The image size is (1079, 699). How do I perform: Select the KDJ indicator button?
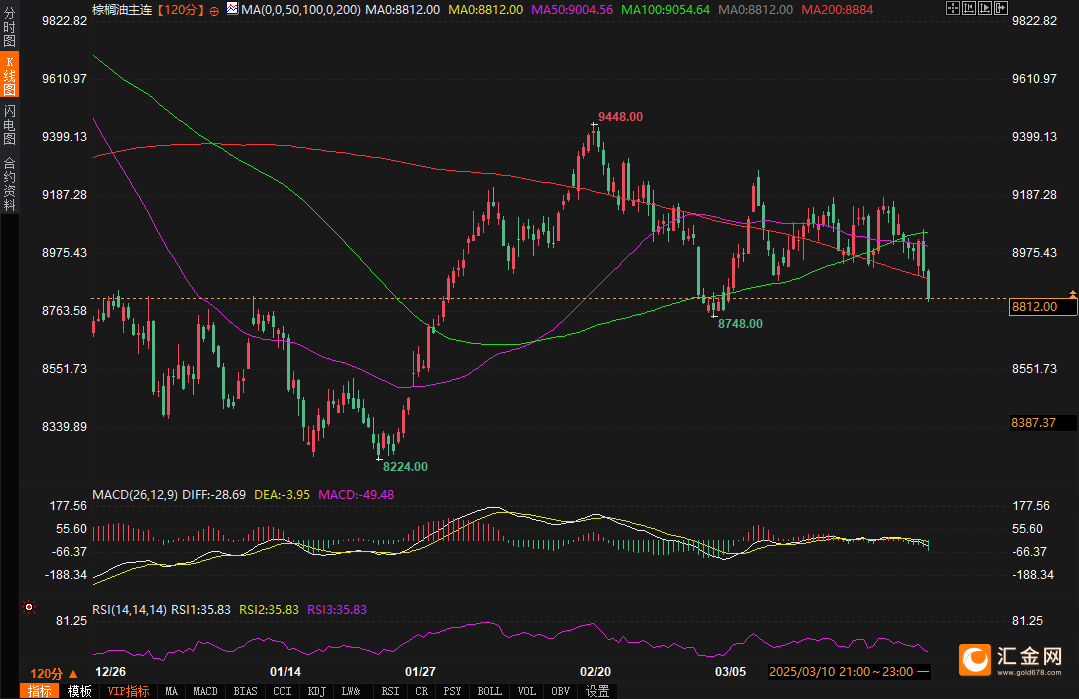coord(317,691)
